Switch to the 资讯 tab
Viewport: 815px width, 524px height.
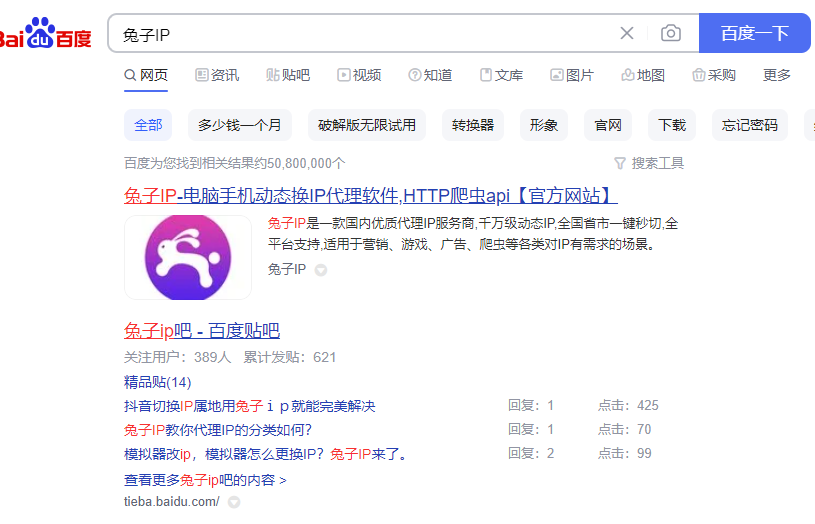tap(217, 75)
